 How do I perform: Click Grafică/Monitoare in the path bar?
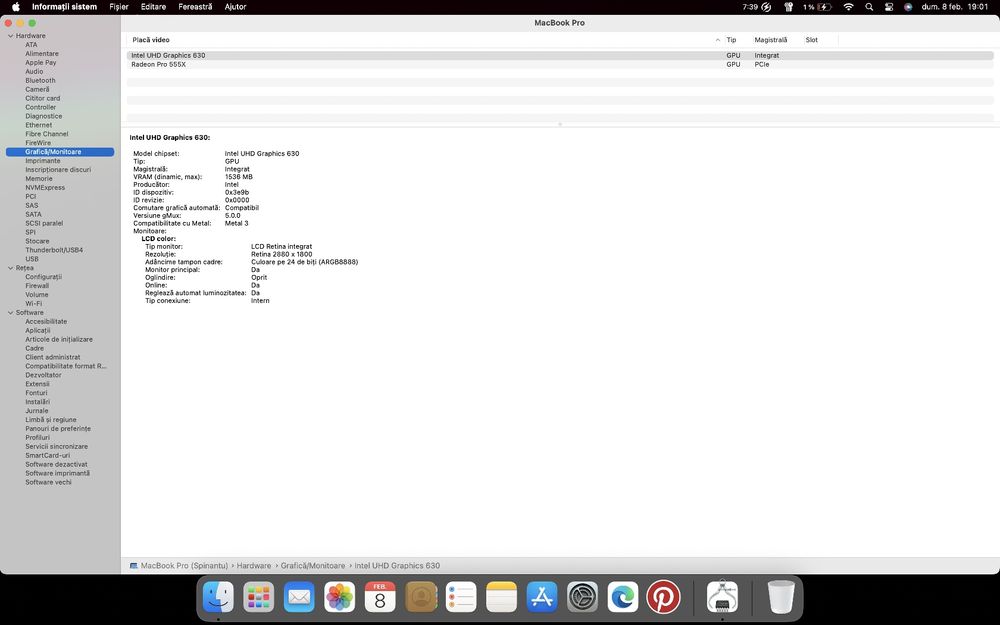312,566
